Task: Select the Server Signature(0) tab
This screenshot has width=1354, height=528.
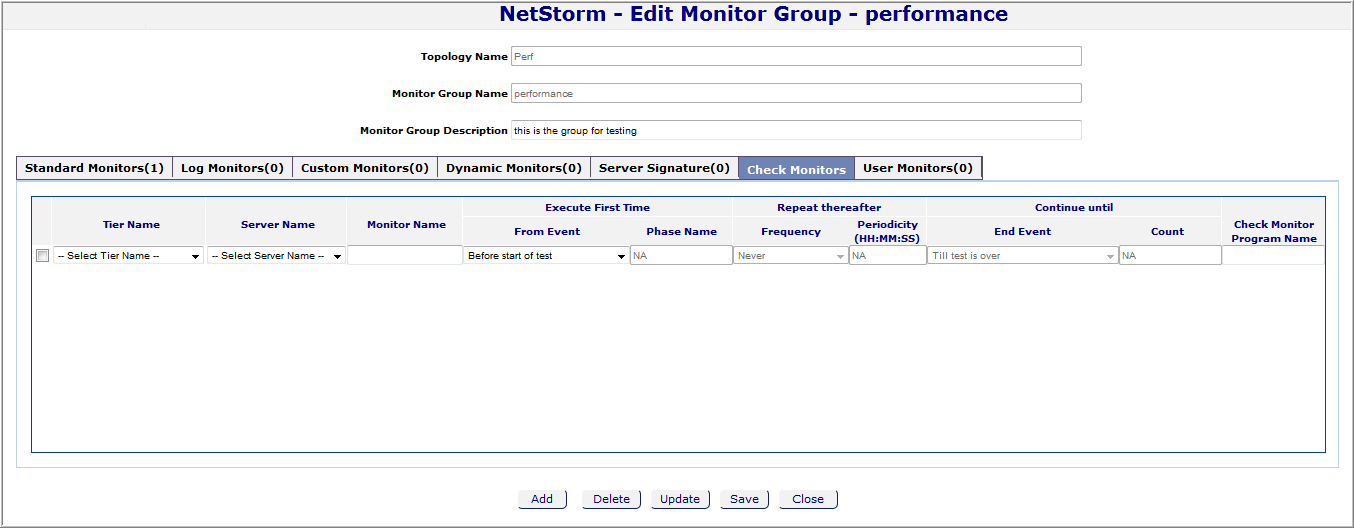Action: 664,168
